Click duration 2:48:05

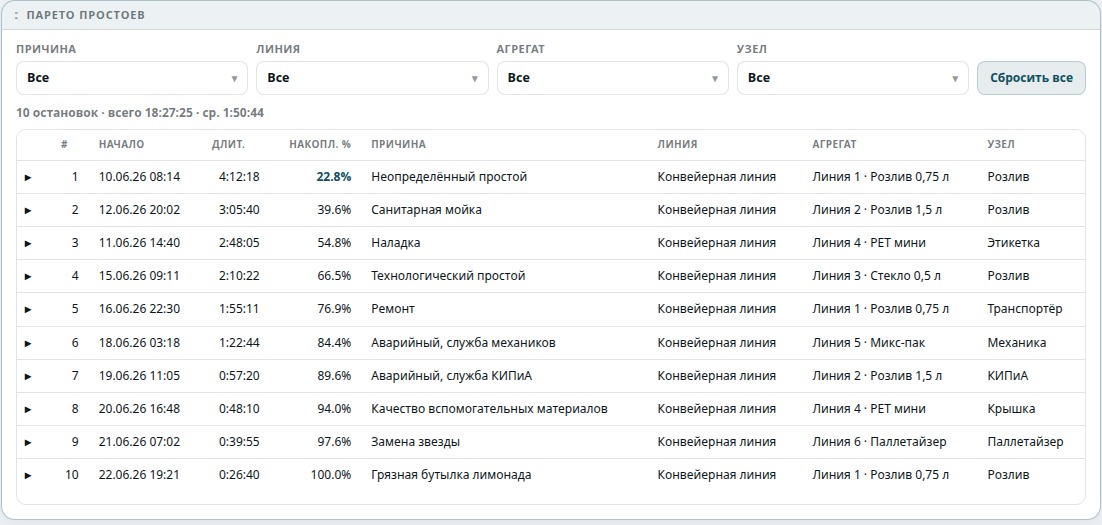pos(239,243)
